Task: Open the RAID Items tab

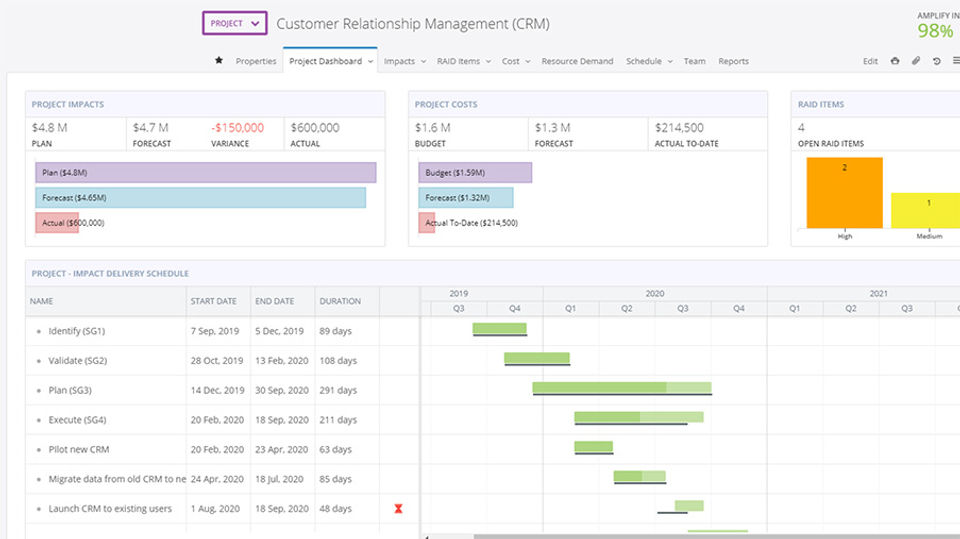Action: (x=459, y=61)
